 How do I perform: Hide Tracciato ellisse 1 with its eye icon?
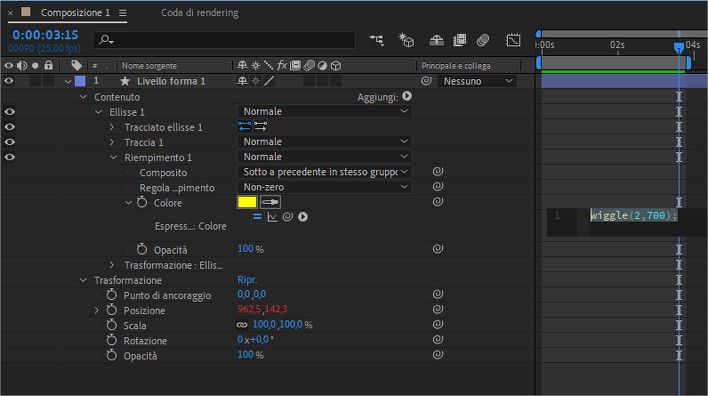[x=9, y=127]
